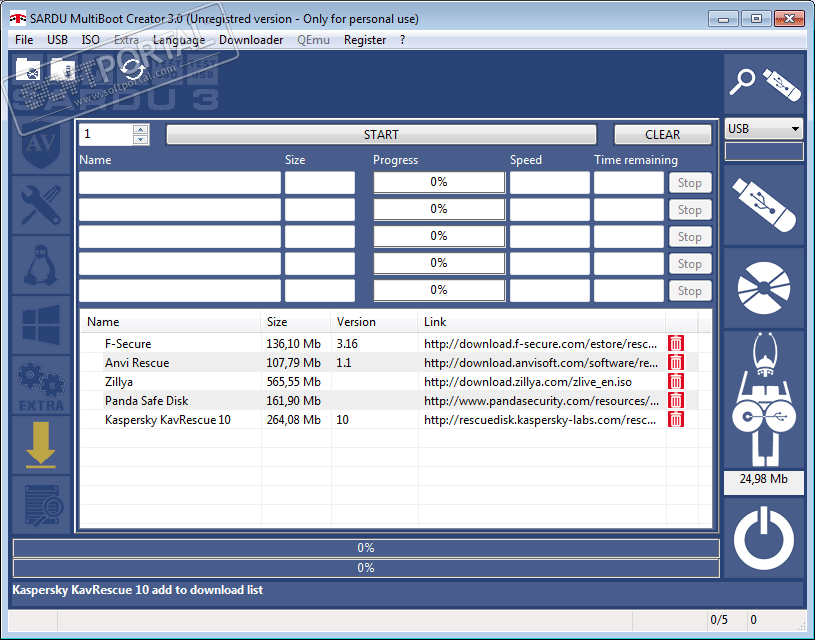The width and height of the screenshot is (815, 640).
Task: Click the large power button icon
Action: click(764, 539)
